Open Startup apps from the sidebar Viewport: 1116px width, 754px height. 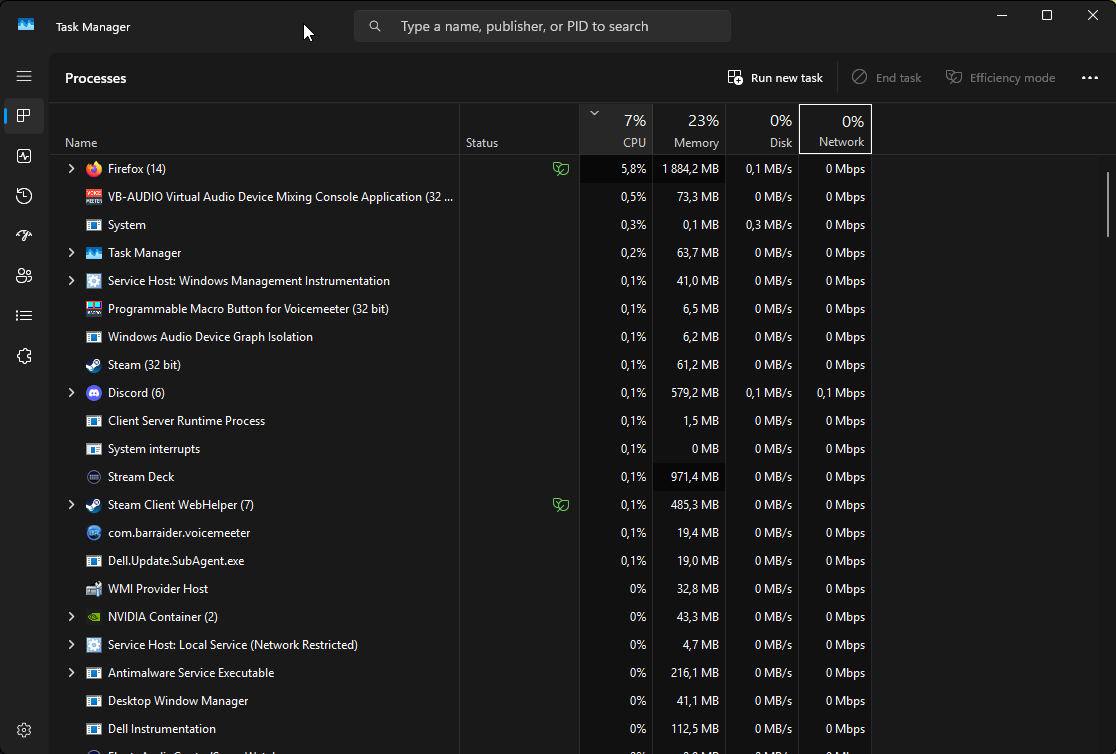click(x=24, y=236)
